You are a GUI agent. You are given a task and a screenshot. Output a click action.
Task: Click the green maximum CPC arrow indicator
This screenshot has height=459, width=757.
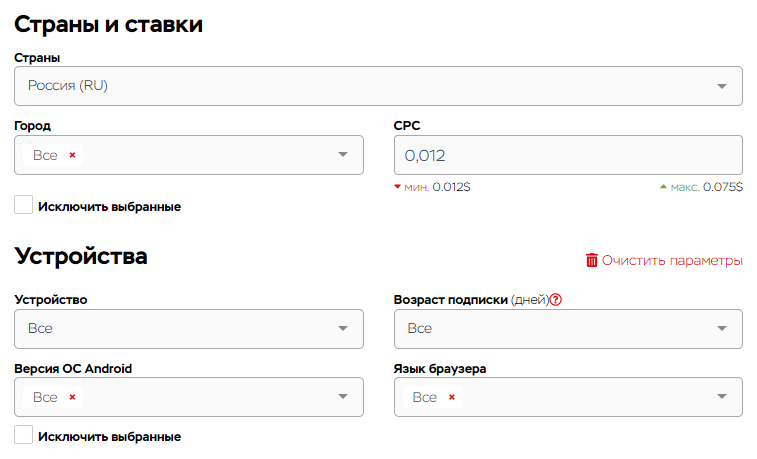(663, 187)
